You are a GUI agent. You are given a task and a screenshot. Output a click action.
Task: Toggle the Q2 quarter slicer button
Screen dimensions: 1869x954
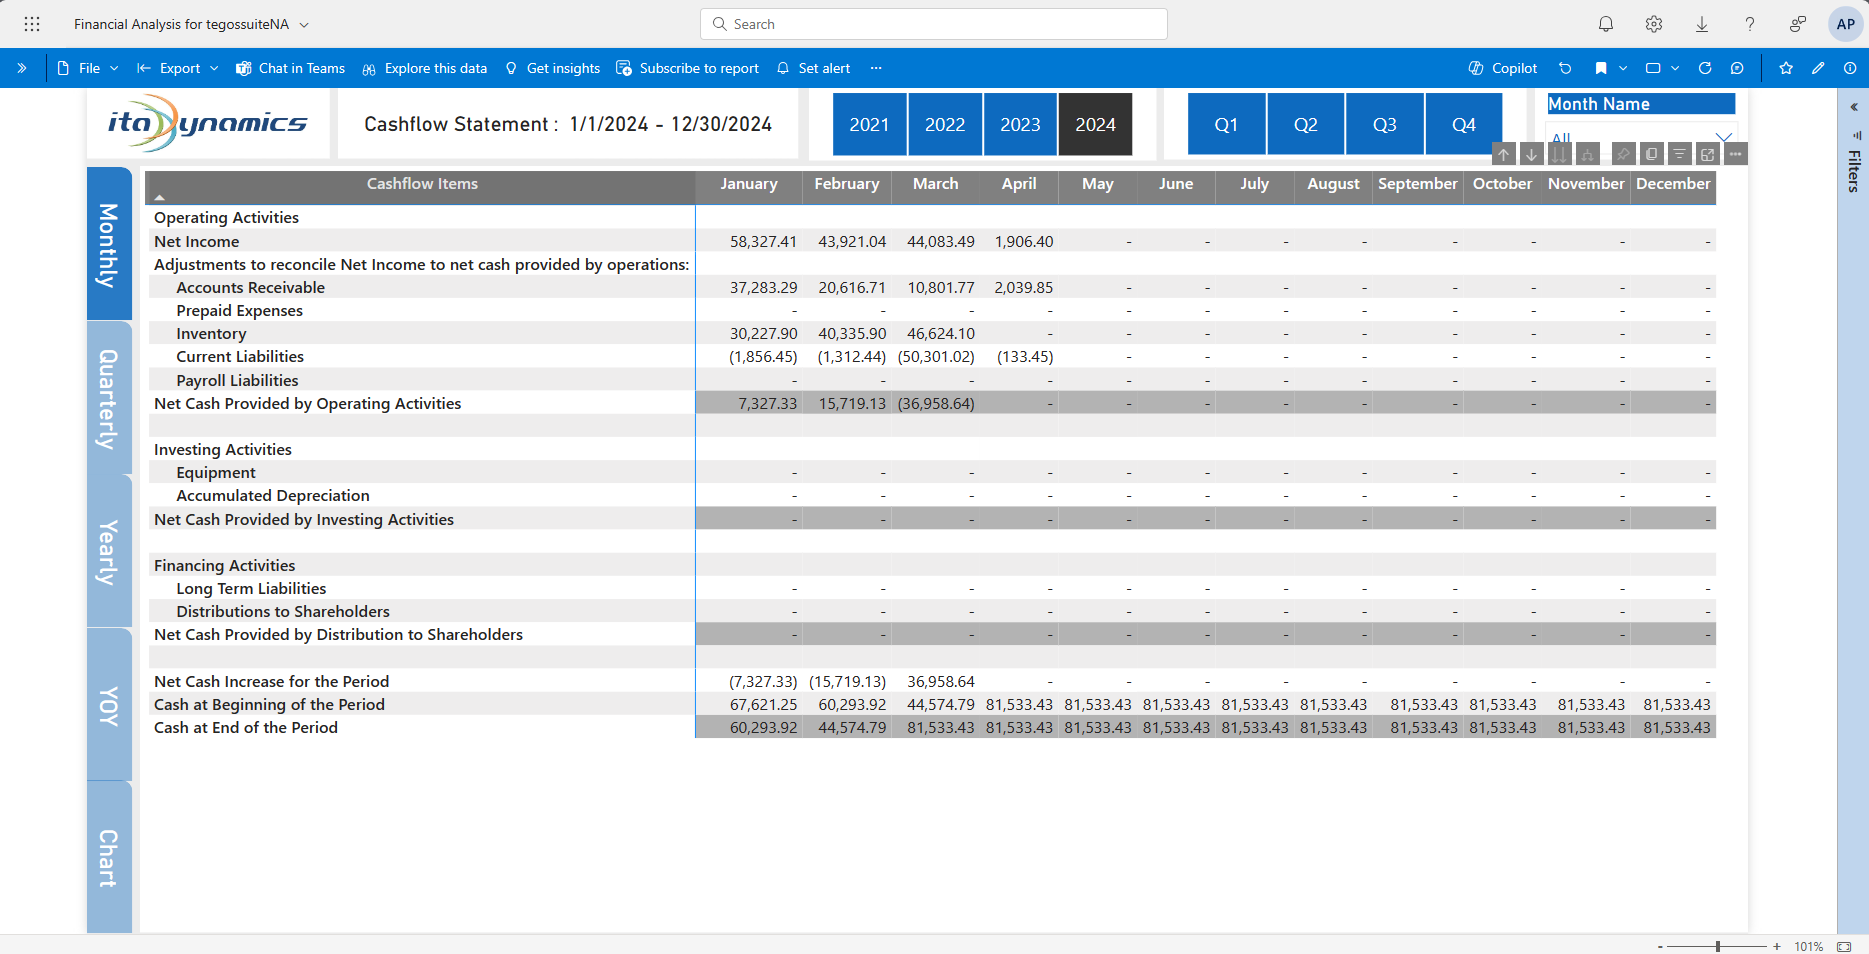point(1305,125)
